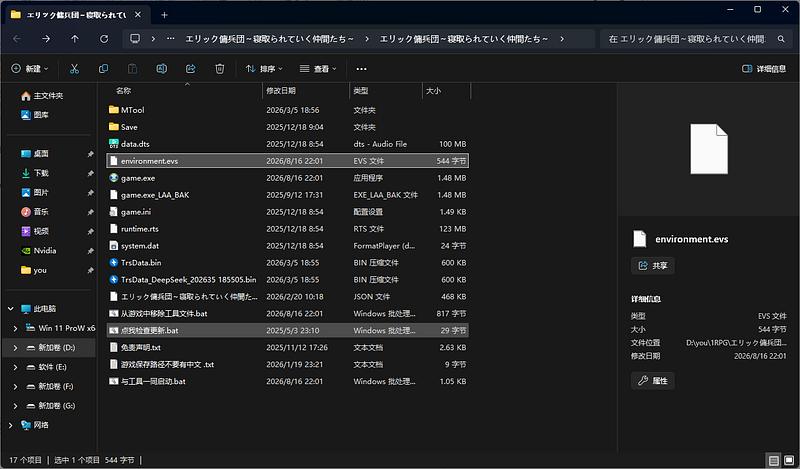Viewport: 800px width, 469px height.
Task: Select game.exe_LAA_BAK file
Action: (288, 195)
